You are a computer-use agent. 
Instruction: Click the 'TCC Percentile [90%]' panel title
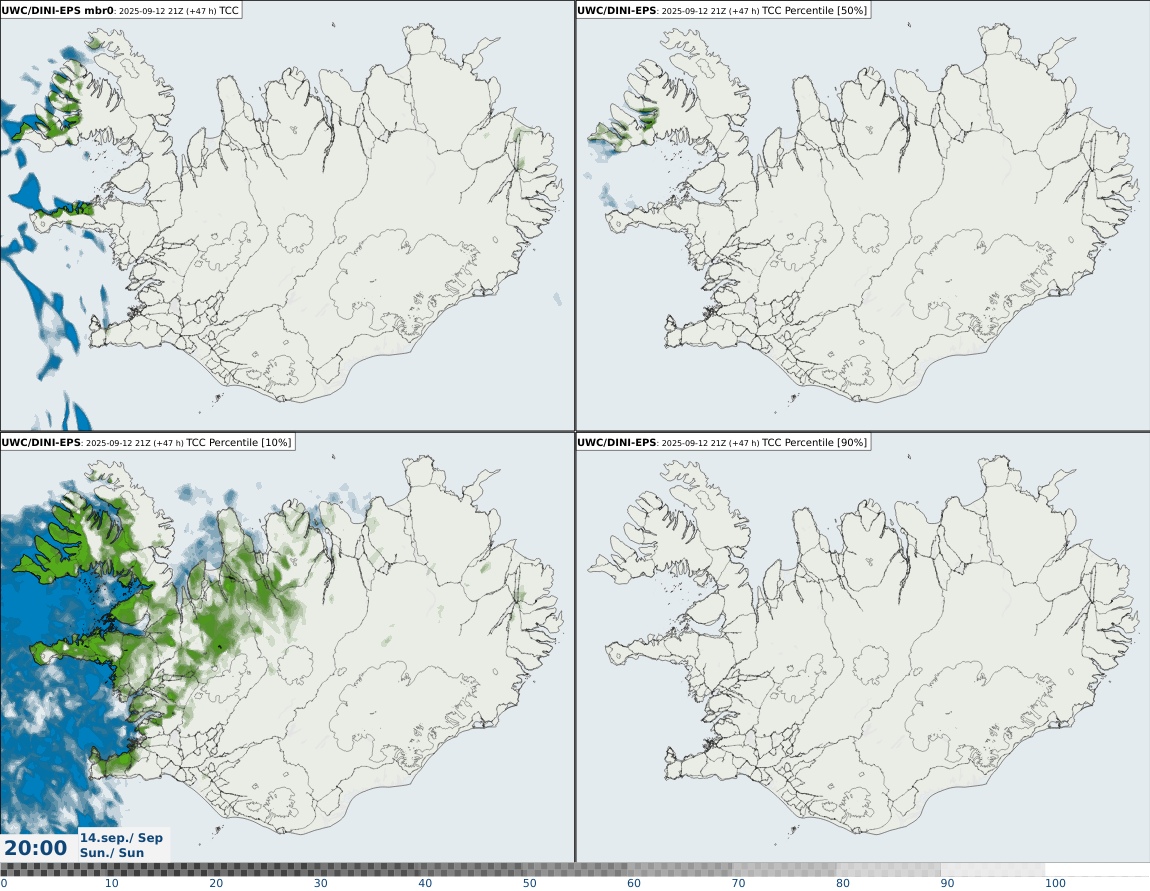pos(723,442)
